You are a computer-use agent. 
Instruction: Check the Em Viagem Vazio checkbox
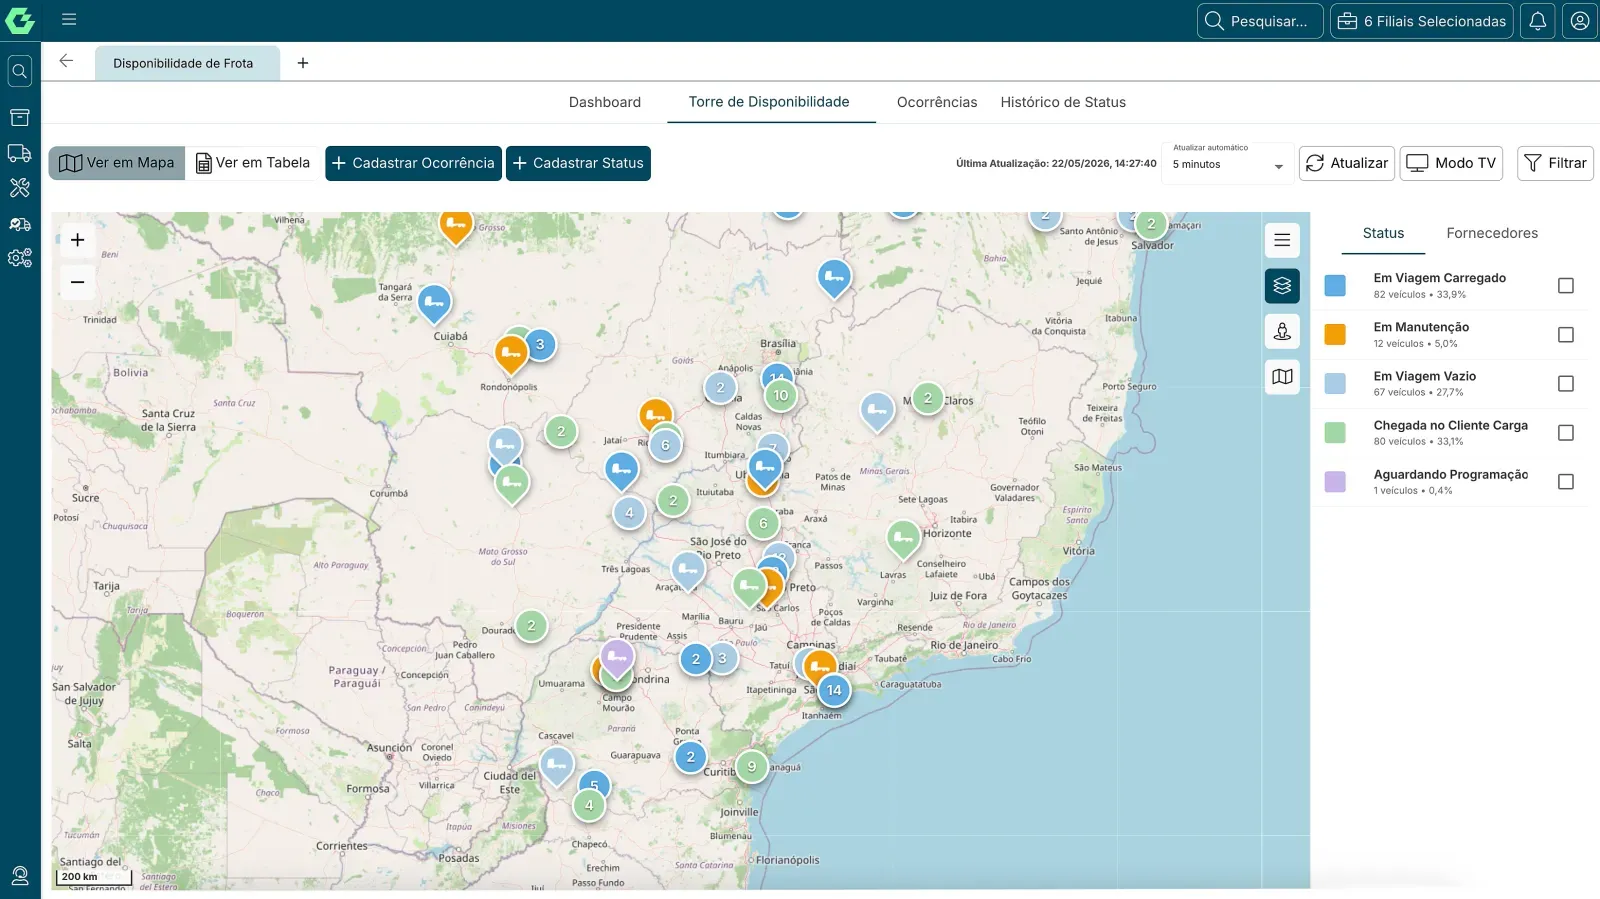1566,384
